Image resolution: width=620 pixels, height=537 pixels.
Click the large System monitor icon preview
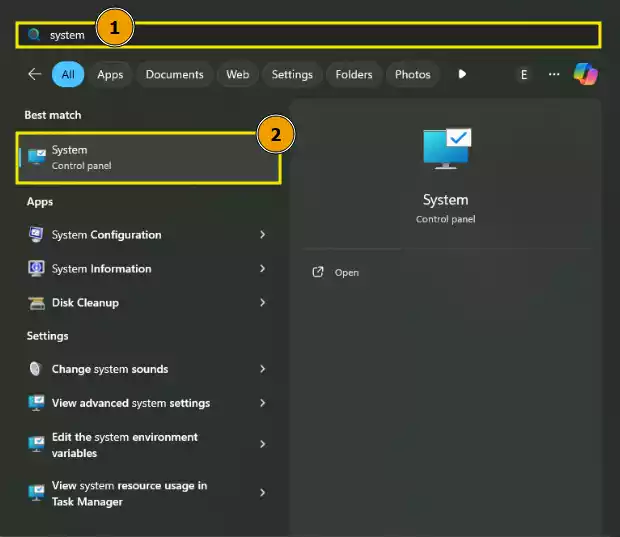tap(446, 149)
